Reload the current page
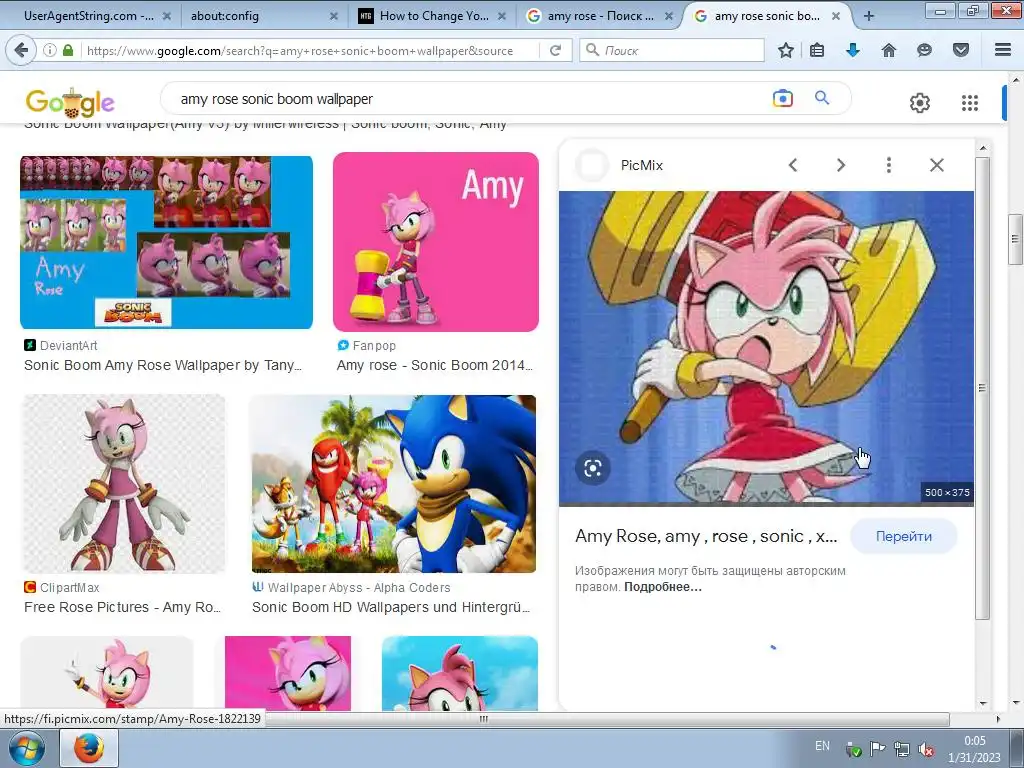Image resolution: width=1024 pixels, height=768 pixels. point(556,50)
